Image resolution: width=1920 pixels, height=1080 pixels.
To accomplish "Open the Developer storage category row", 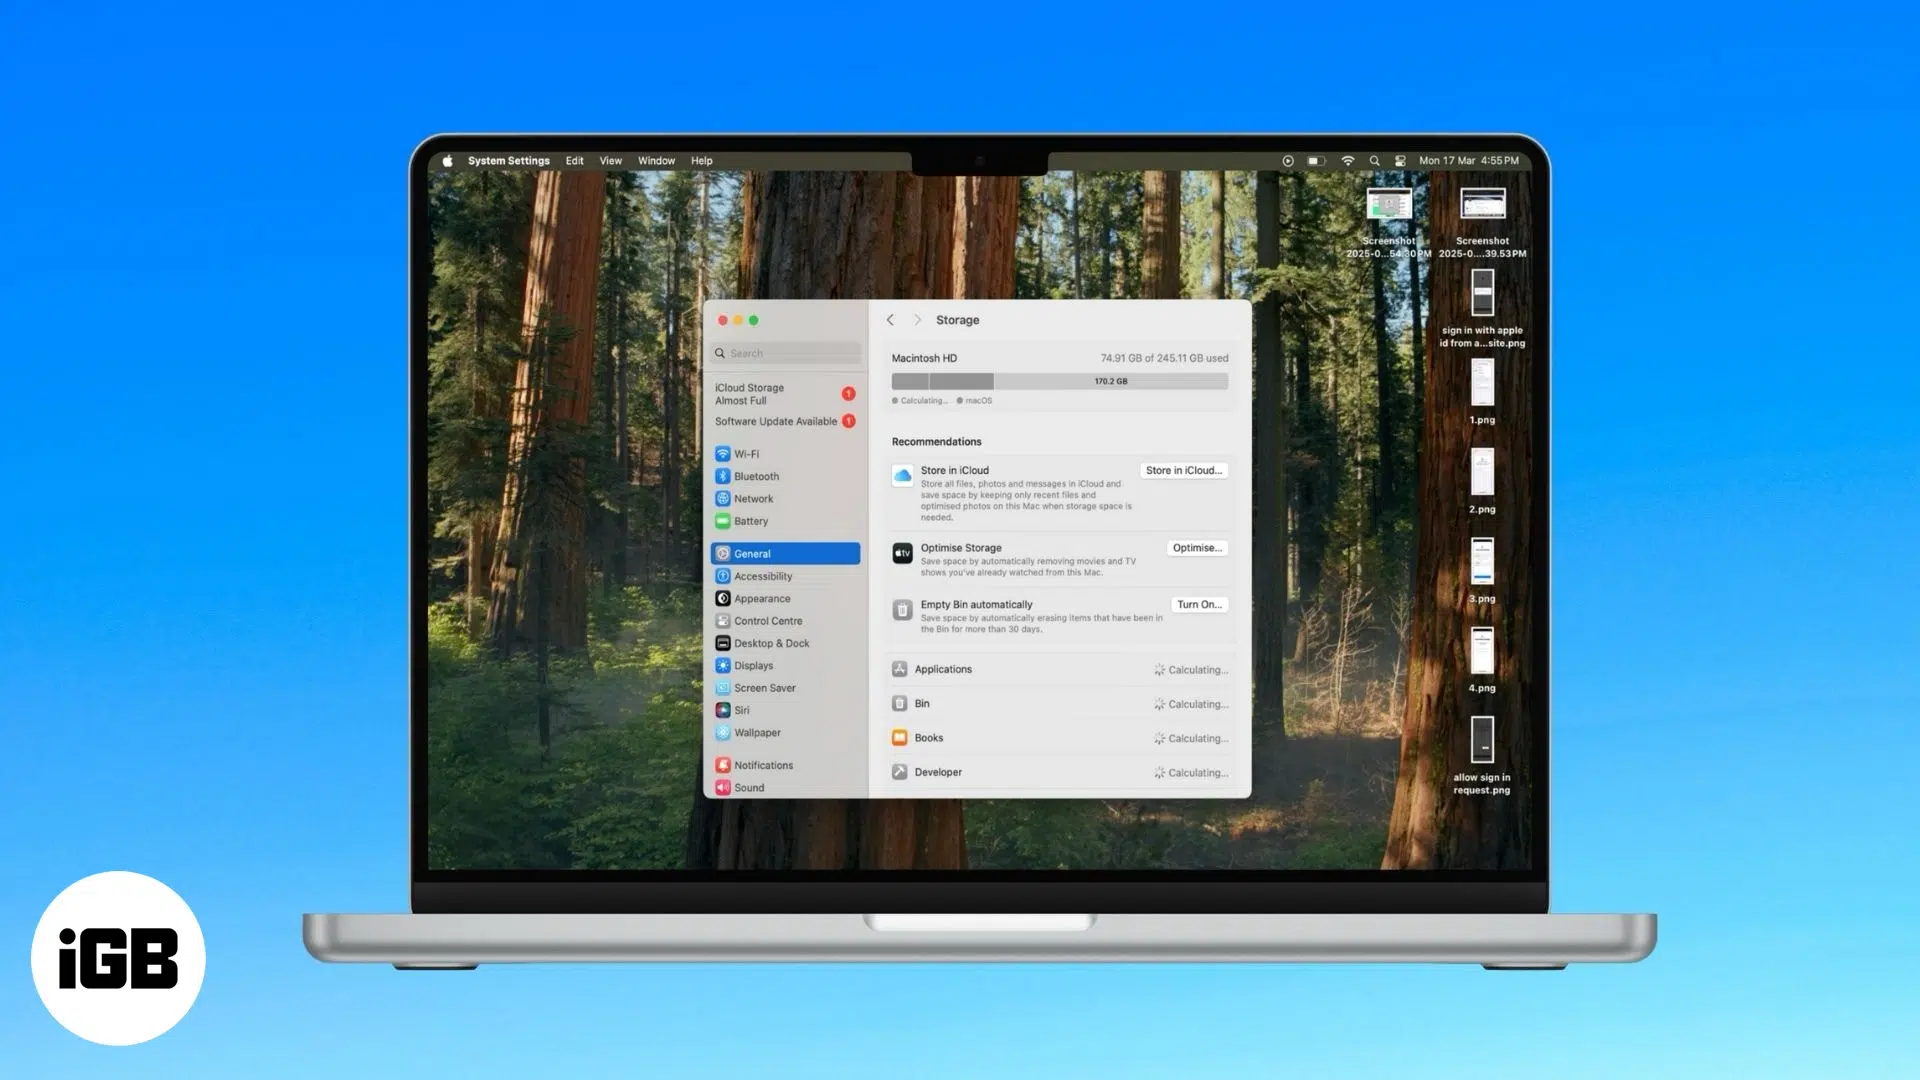I will pyautogui.click(x=1059, y=772).
